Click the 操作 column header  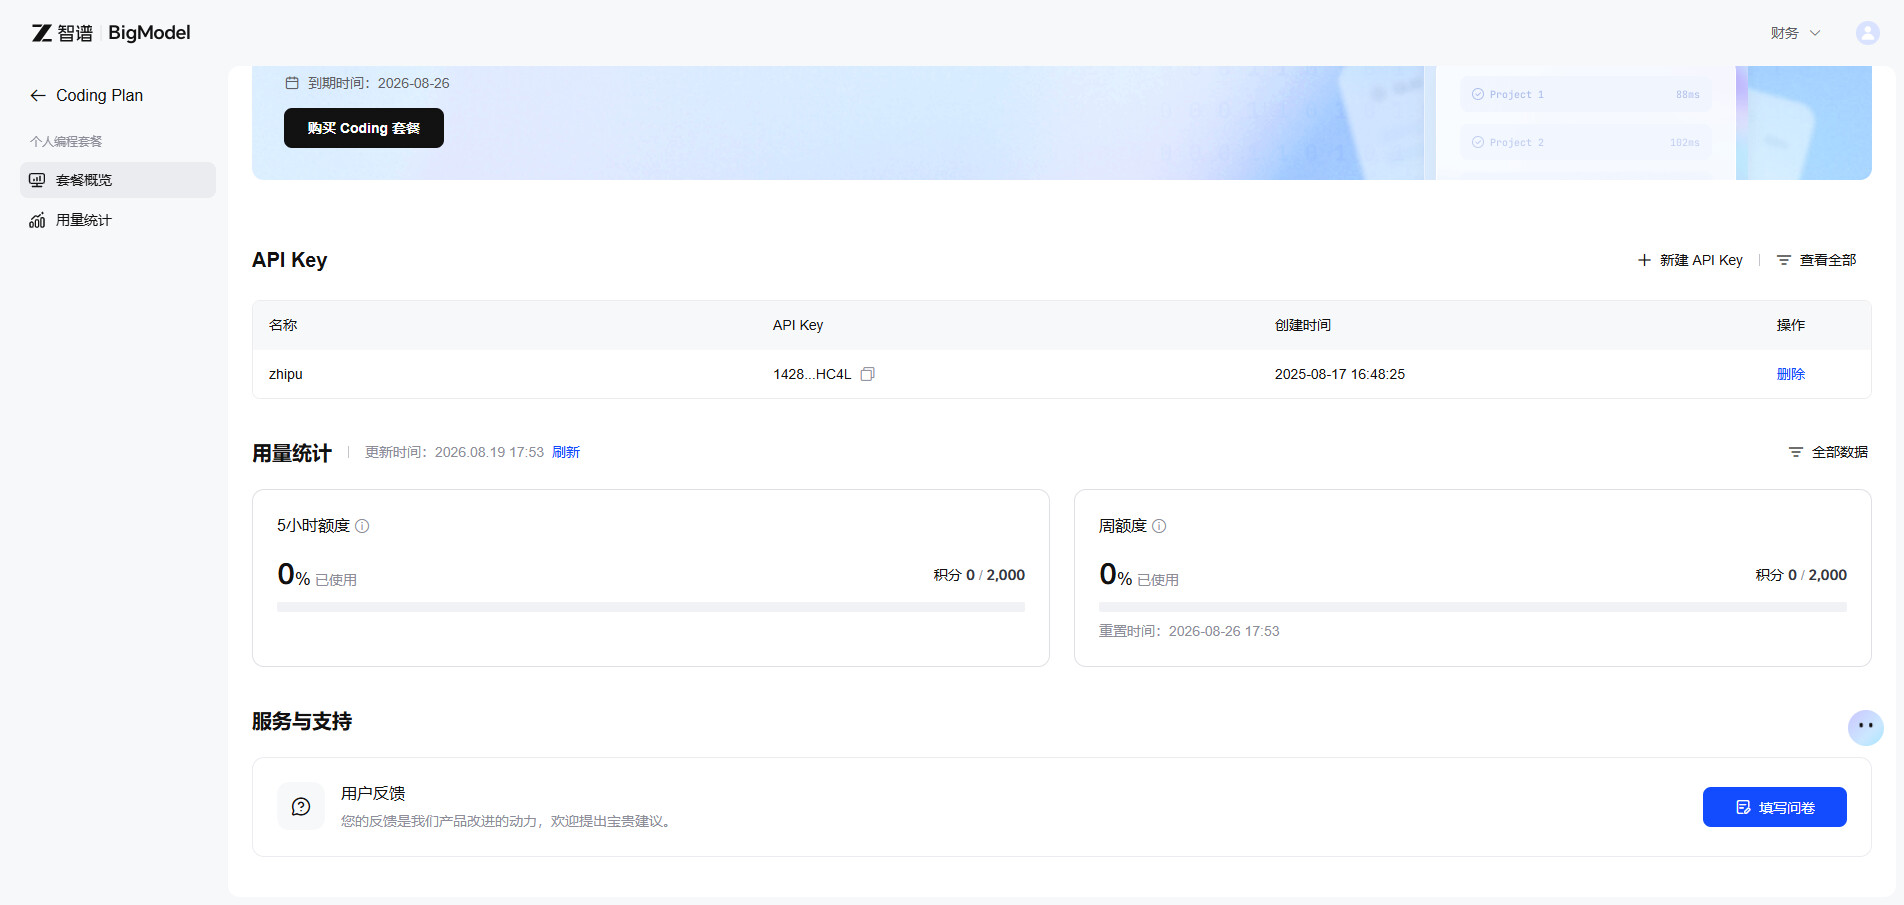point(1791,325)
